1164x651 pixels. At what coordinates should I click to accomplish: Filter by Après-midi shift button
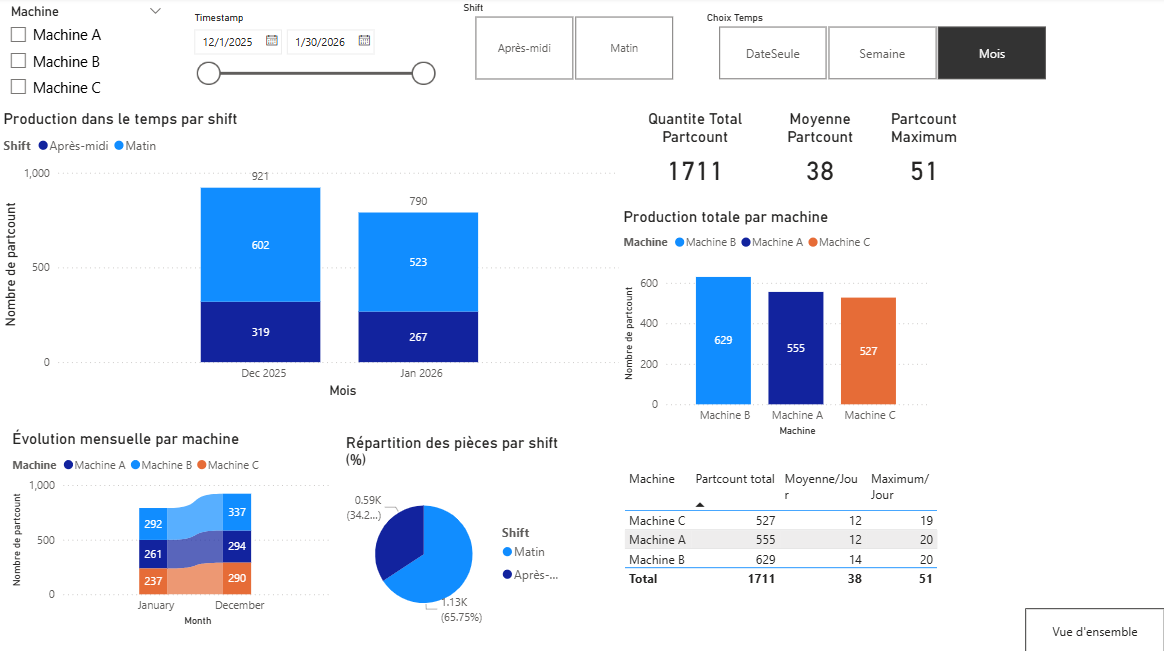point(524,48)
